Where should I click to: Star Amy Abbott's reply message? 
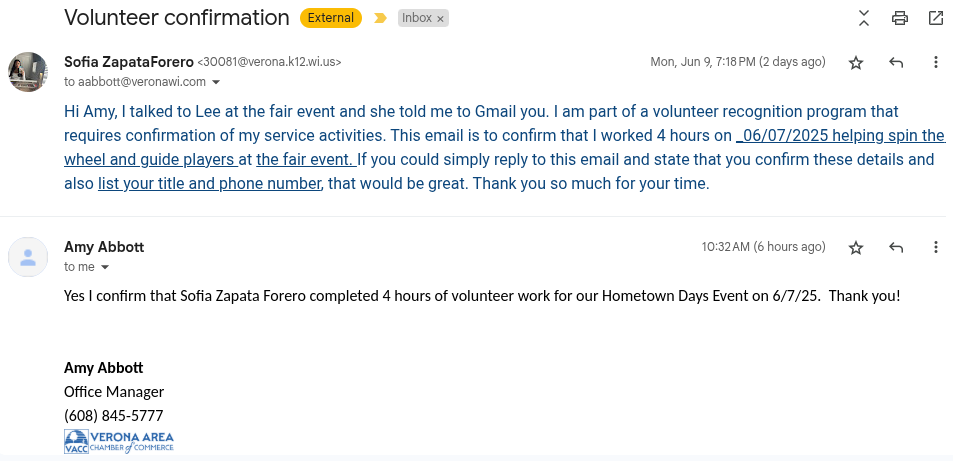[856, 247]
